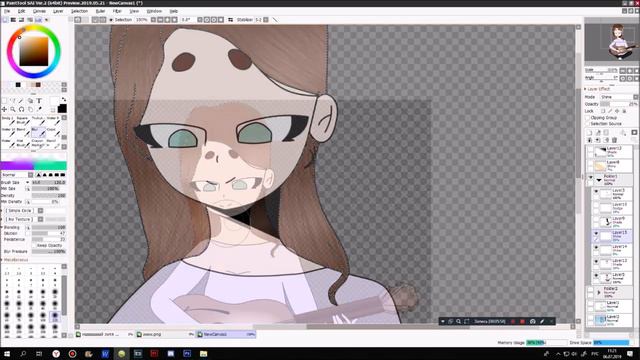Open the Filter menu
Viewport: 640px width, 360px height.
[117, 11]
